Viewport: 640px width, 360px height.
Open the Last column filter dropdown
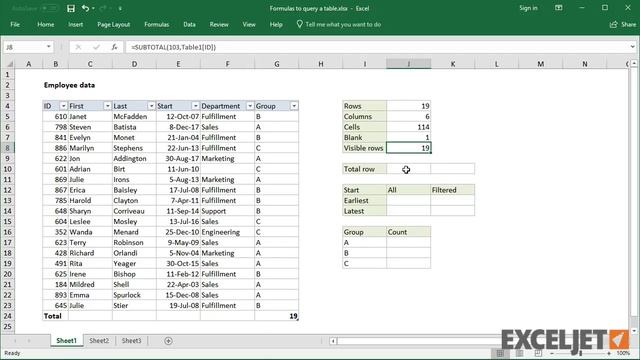[151, 106]
